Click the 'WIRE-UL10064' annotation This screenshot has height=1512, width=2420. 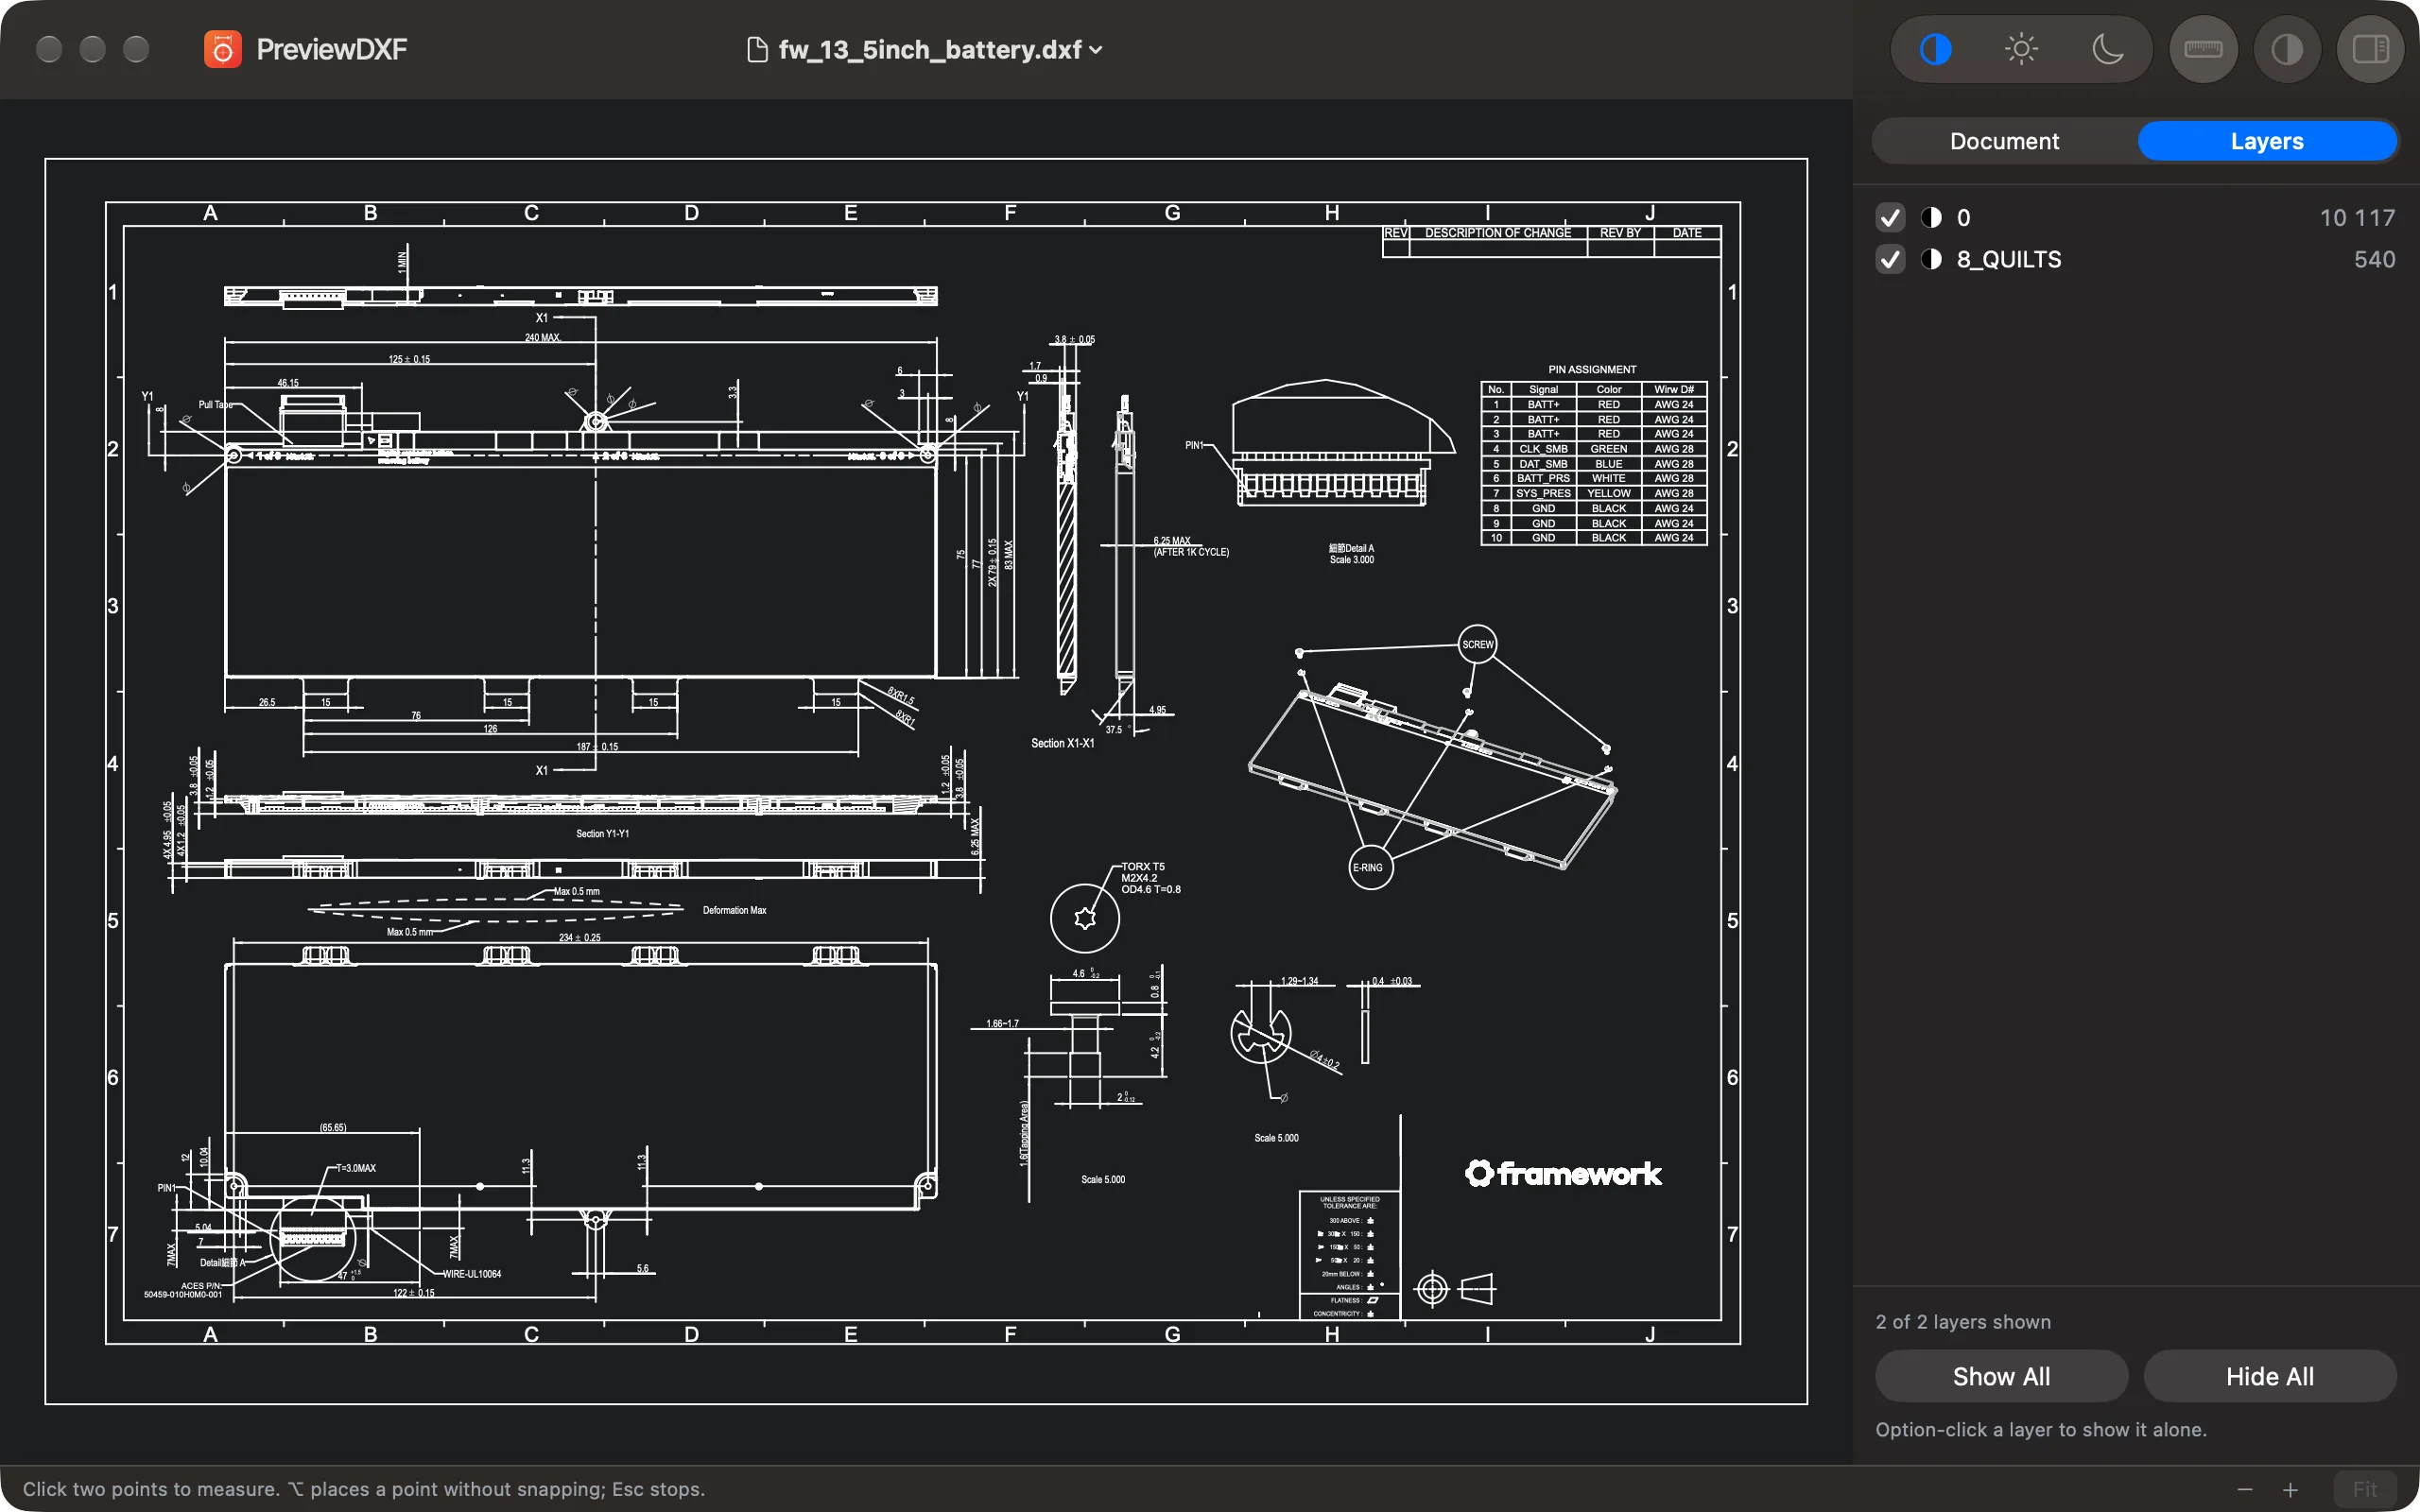tap(472, 1274)
